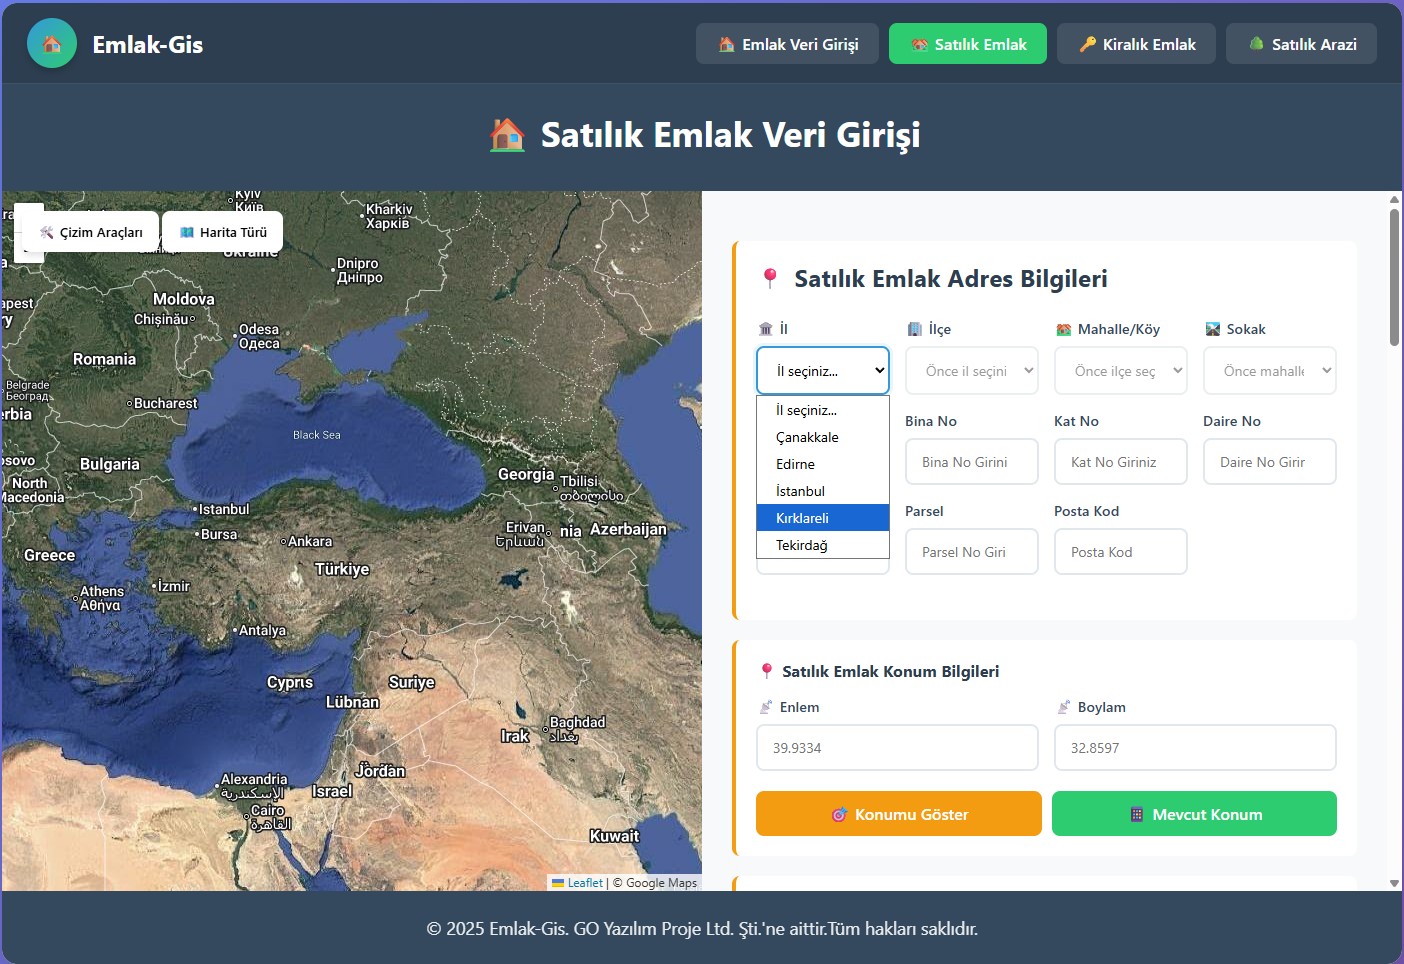1404x964 pixels.
Task: Focus the Enlem latitude input field
Action: click(897, 748)
